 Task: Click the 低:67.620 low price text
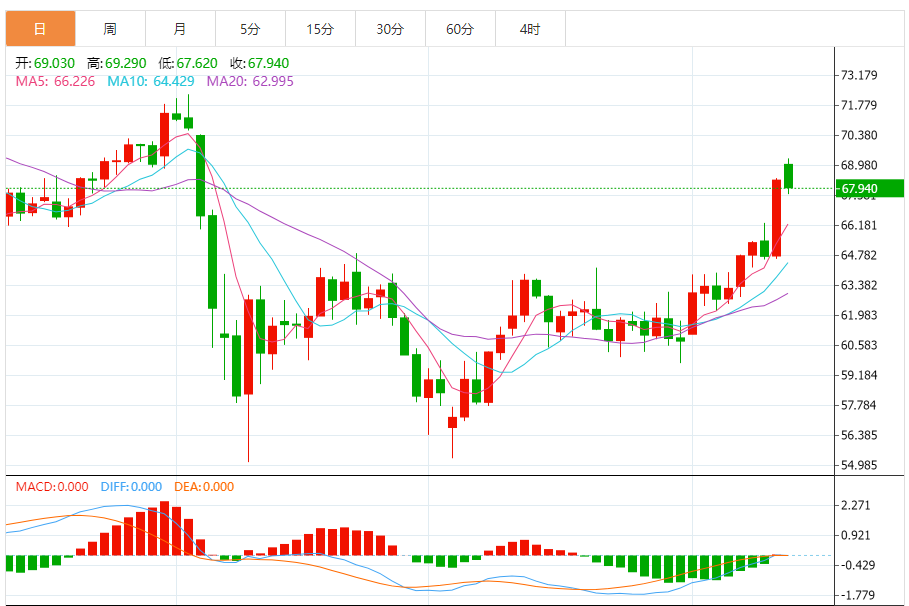[188, 63]
